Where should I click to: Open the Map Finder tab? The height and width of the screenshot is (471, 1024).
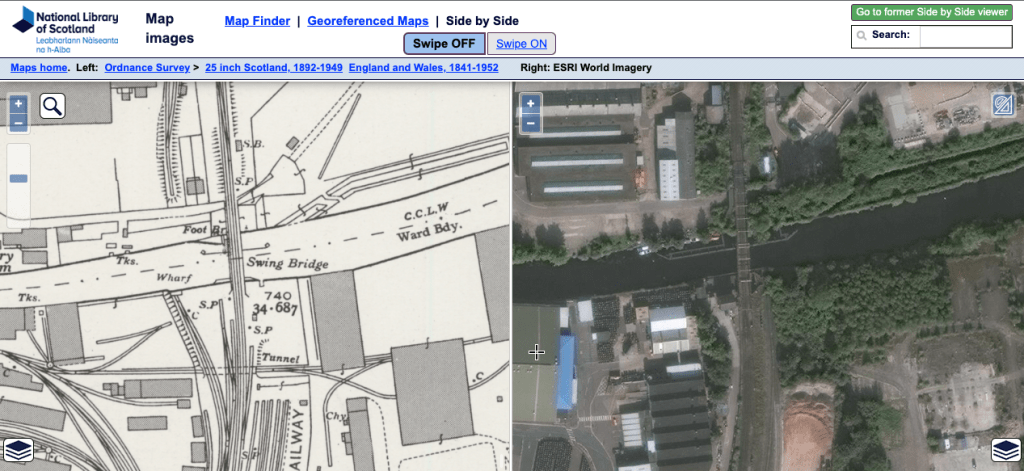[257, 21]
